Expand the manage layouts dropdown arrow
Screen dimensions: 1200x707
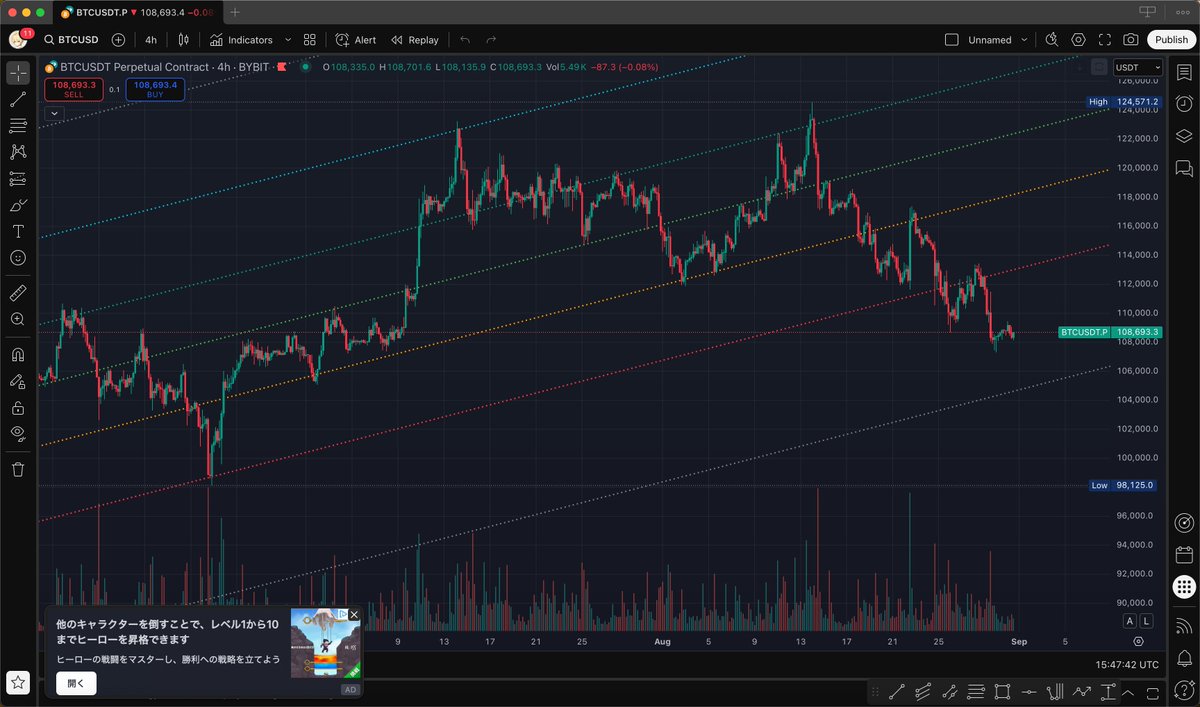coord(1025,40)
